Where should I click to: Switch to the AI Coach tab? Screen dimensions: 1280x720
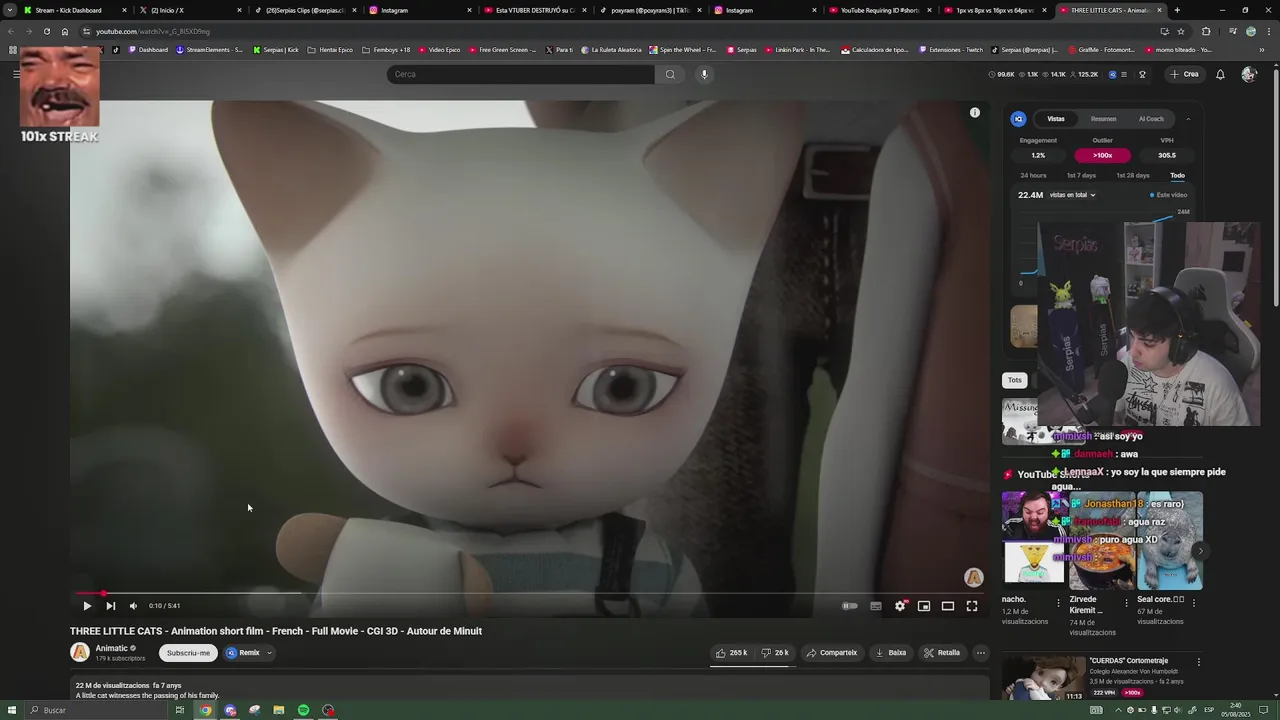point(1151,119)
